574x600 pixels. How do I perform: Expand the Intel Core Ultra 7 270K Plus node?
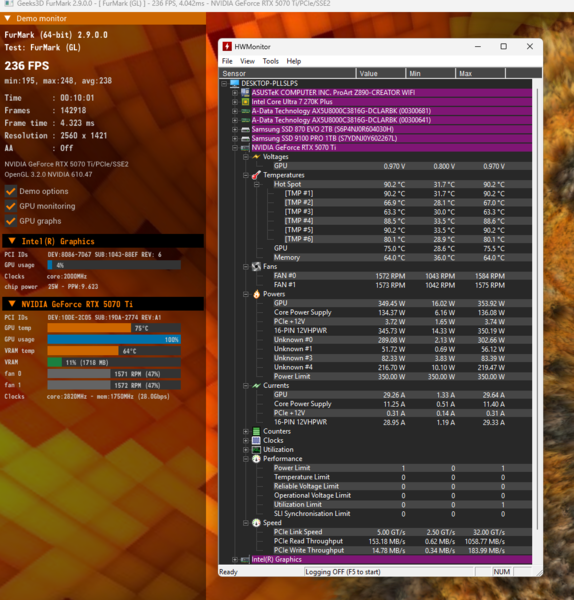coord(235,102)
